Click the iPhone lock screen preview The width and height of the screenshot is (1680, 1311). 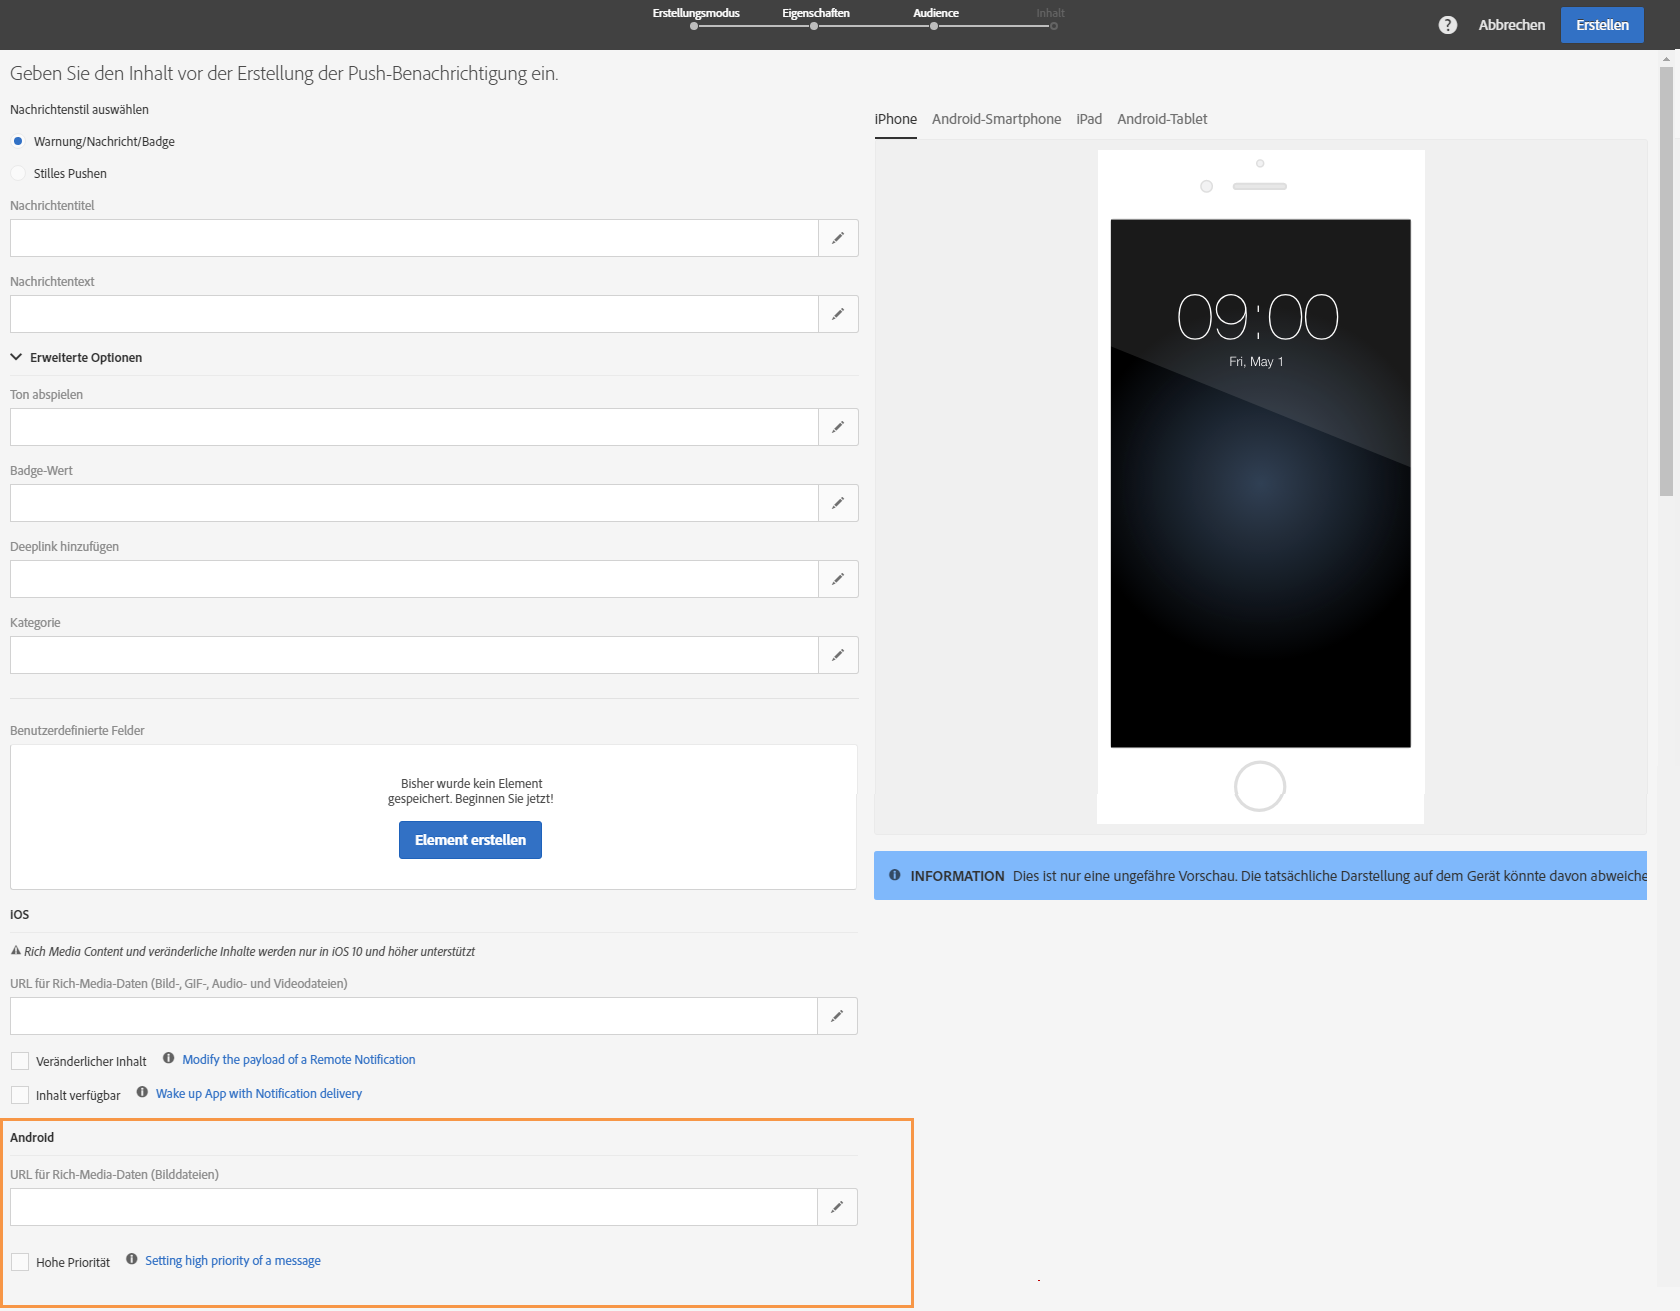pyautogui.click(x=1260, y=483)
